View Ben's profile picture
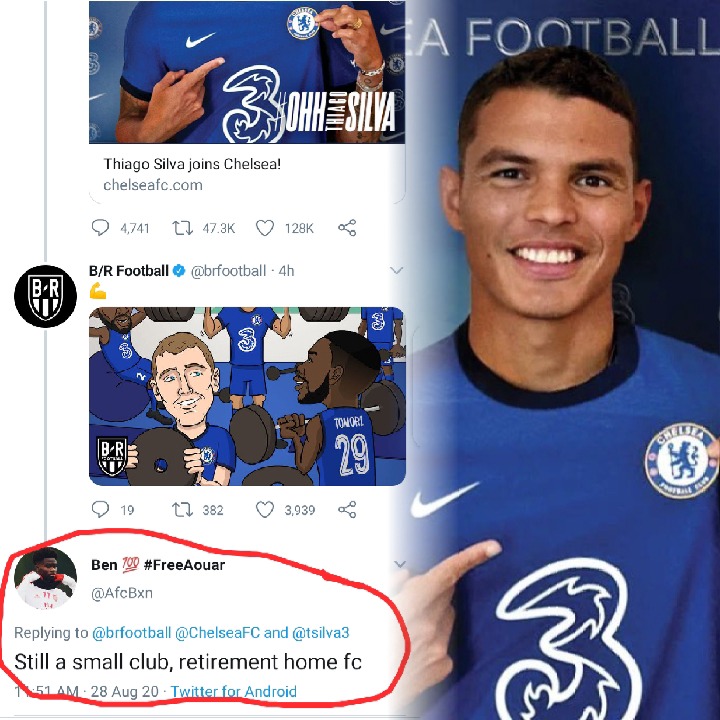720x720 pixels. (x=44, y=579)
